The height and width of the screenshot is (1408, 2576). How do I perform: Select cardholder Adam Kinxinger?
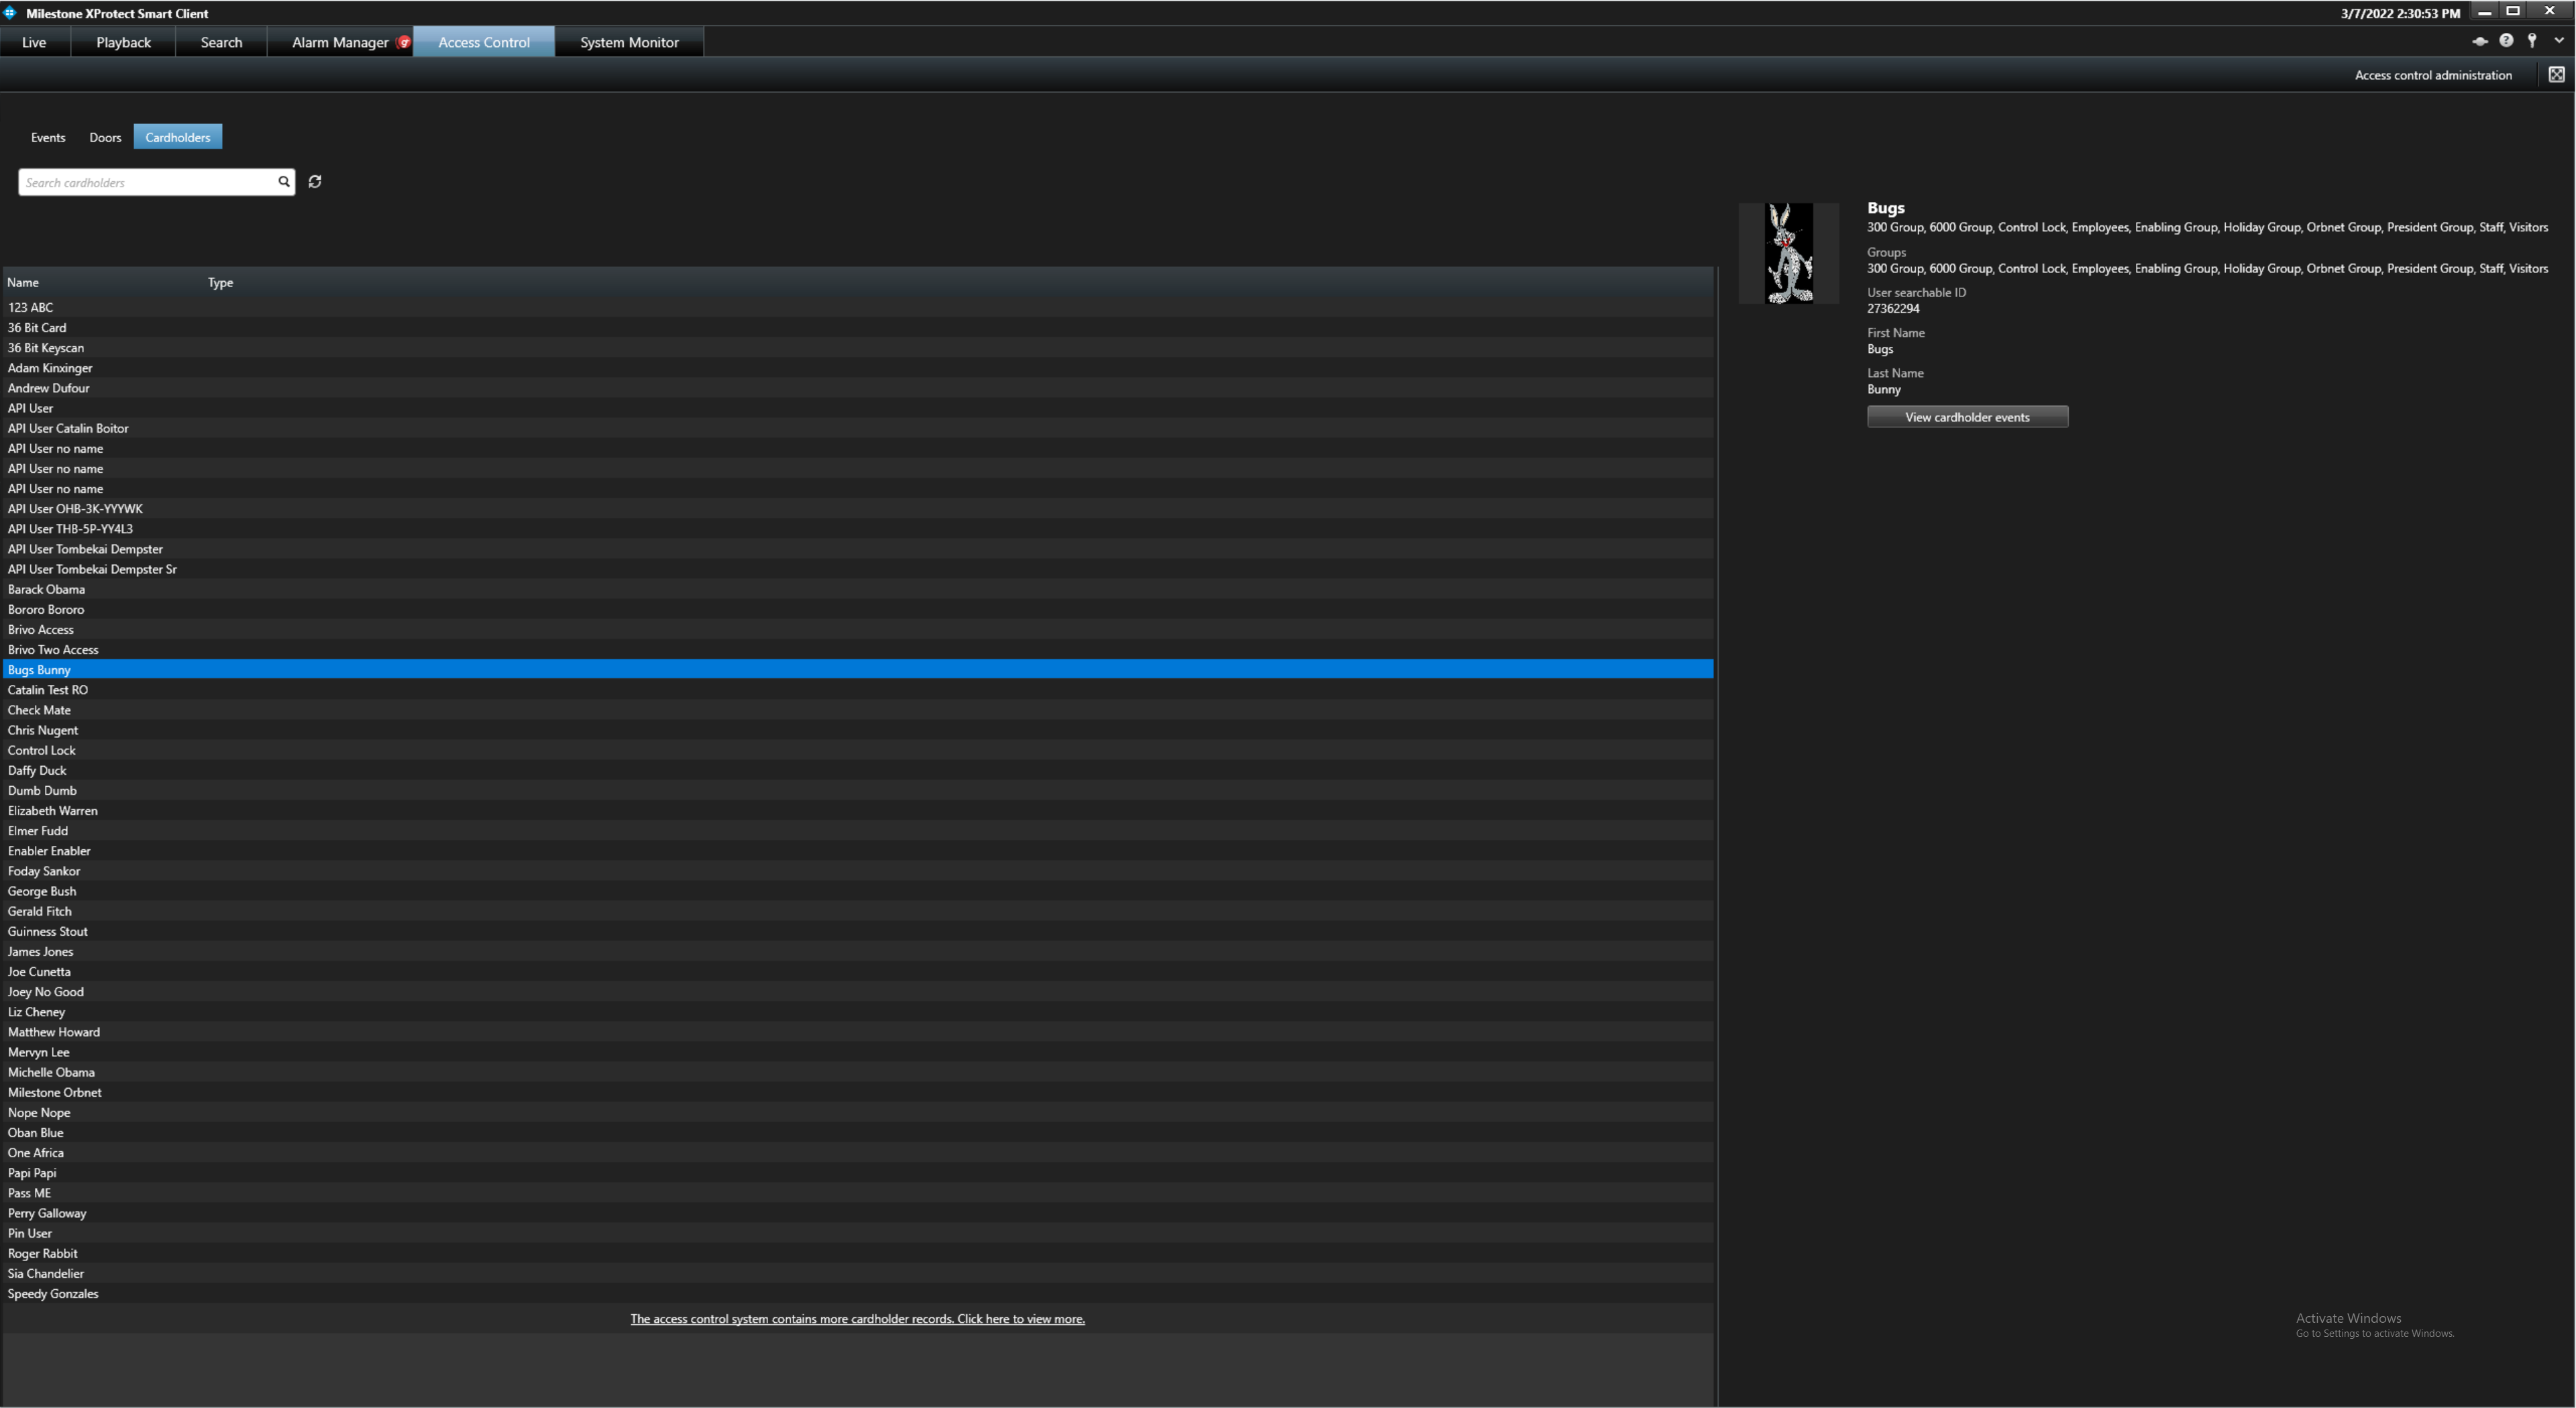point(858,368)
